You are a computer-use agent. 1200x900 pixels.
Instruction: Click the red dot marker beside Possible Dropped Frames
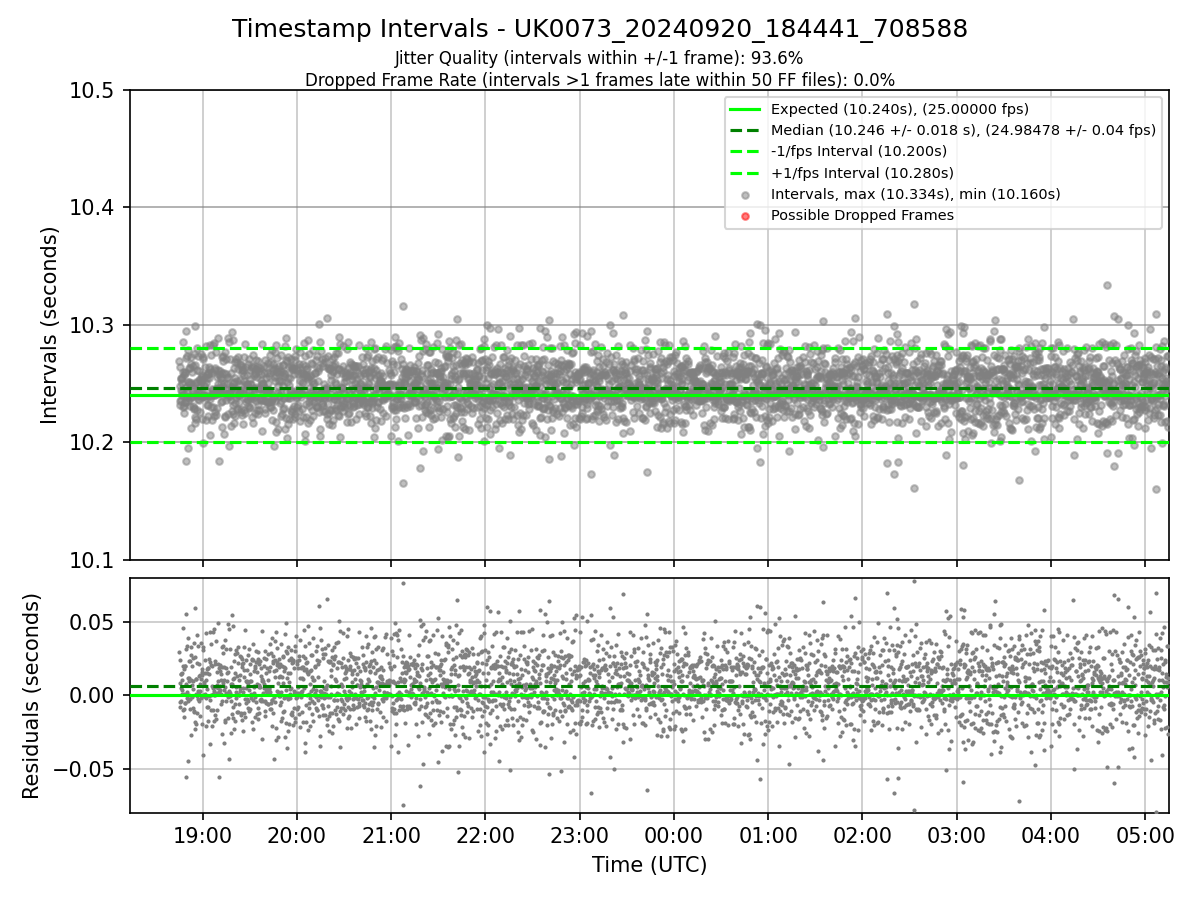(x=745, y=216)
